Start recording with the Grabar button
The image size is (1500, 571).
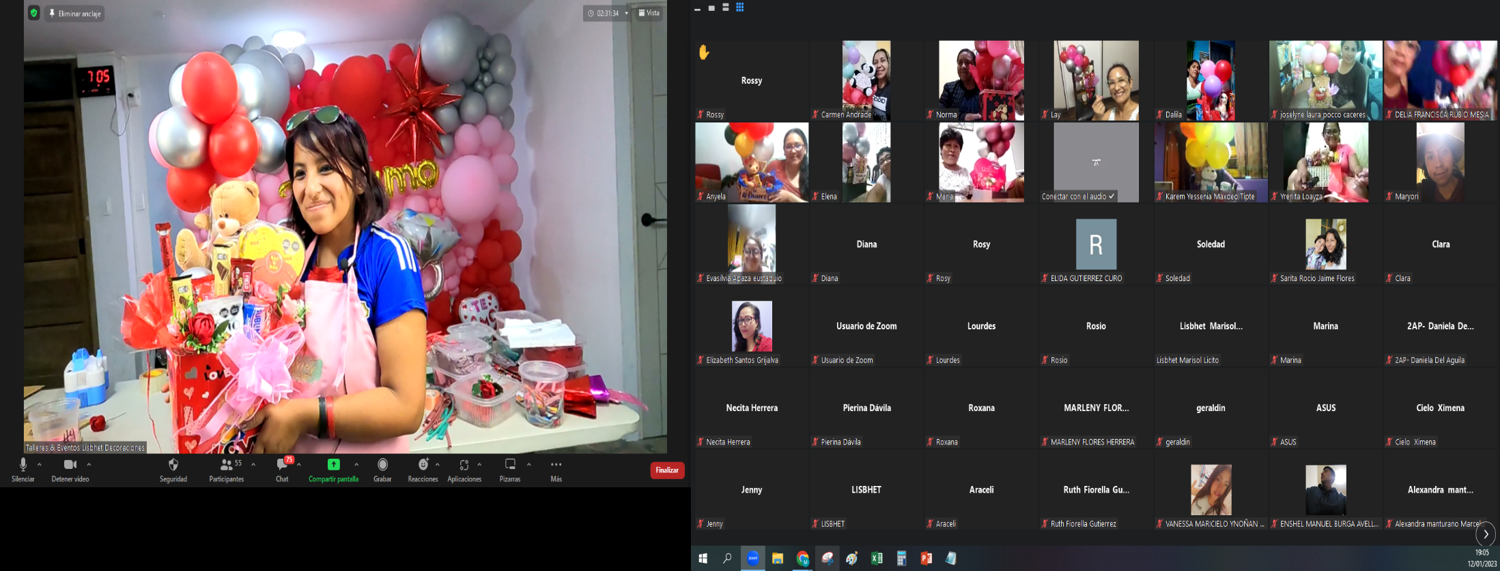pos(382,469)
